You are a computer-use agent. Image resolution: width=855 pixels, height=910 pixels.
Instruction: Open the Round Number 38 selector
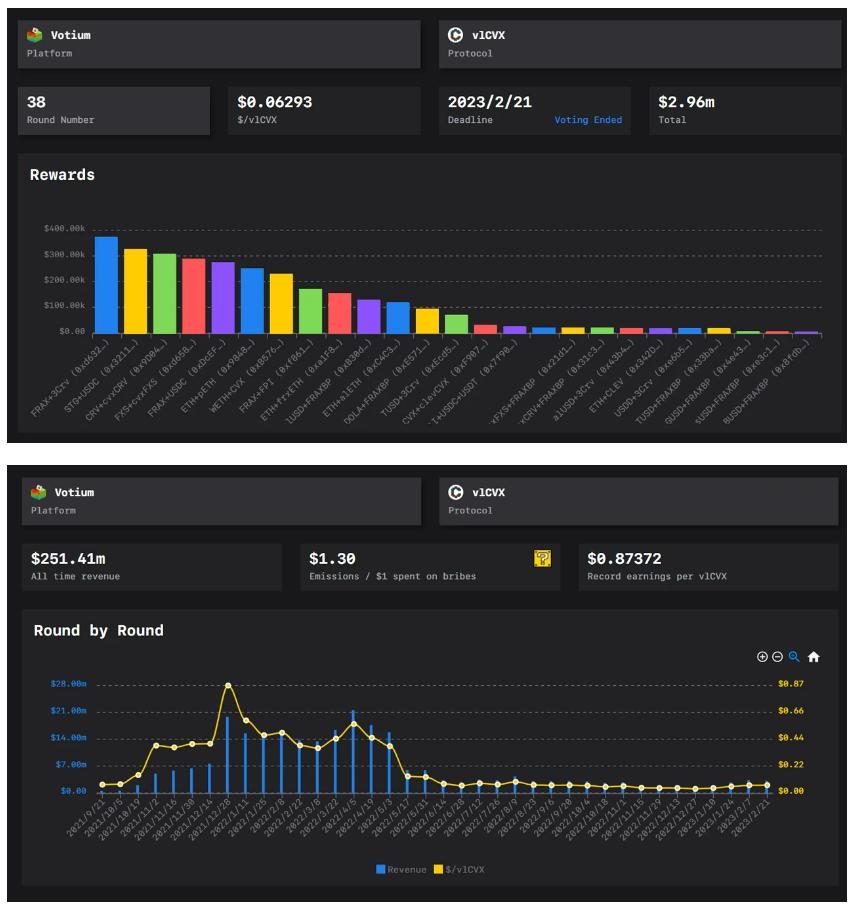[114, 110]
